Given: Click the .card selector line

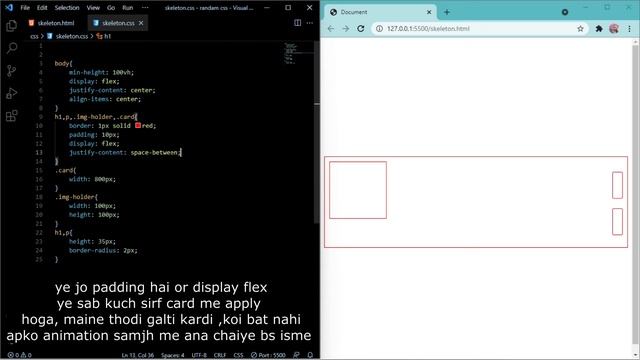Looking at the screenshot, I should [65, 170].
